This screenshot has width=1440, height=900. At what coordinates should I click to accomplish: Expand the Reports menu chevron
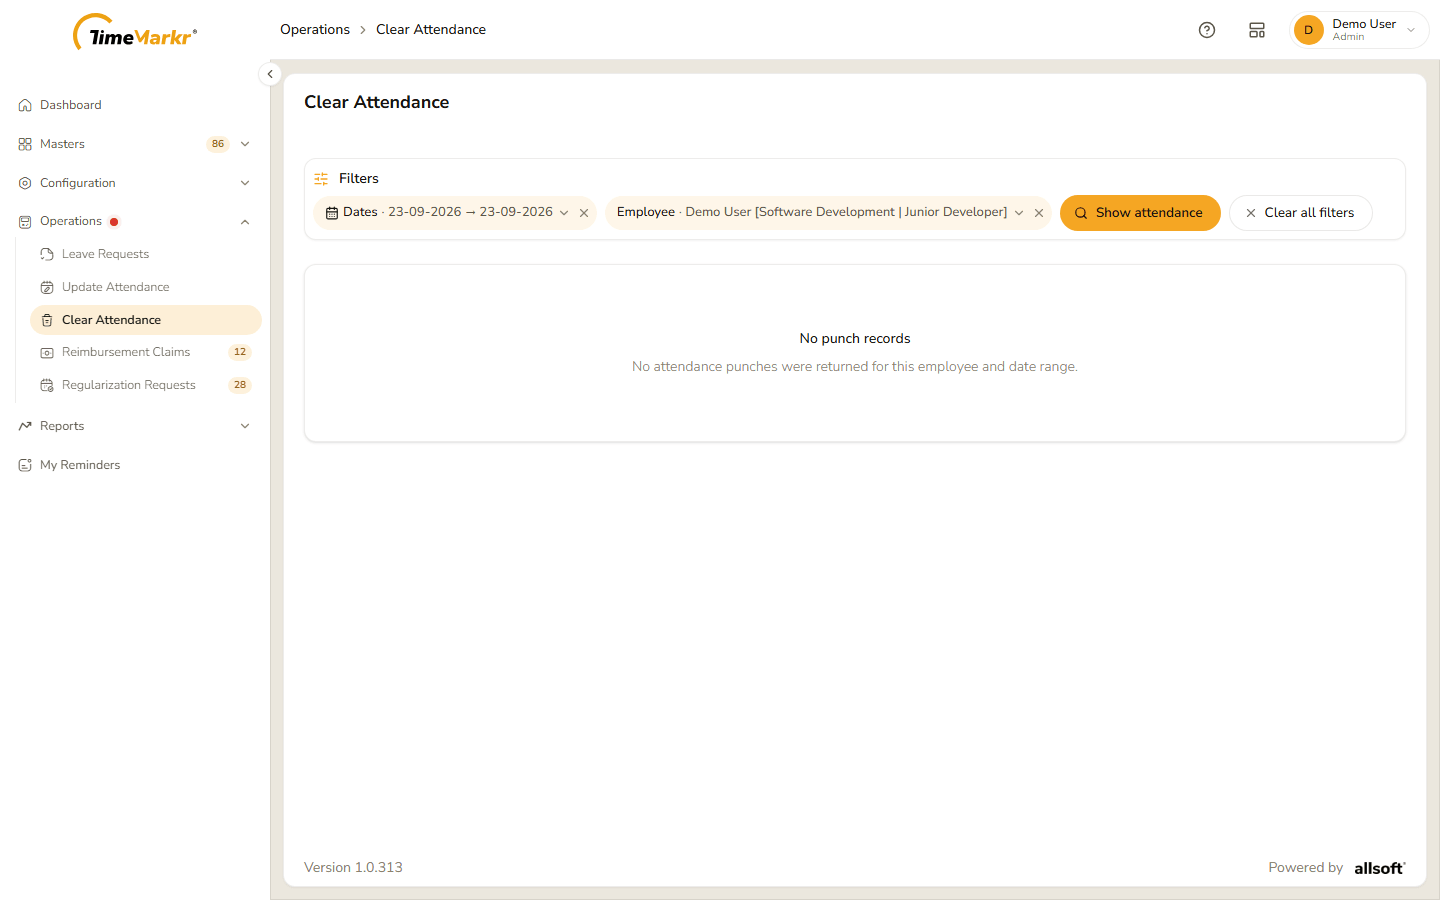click(x=245, y=426)
